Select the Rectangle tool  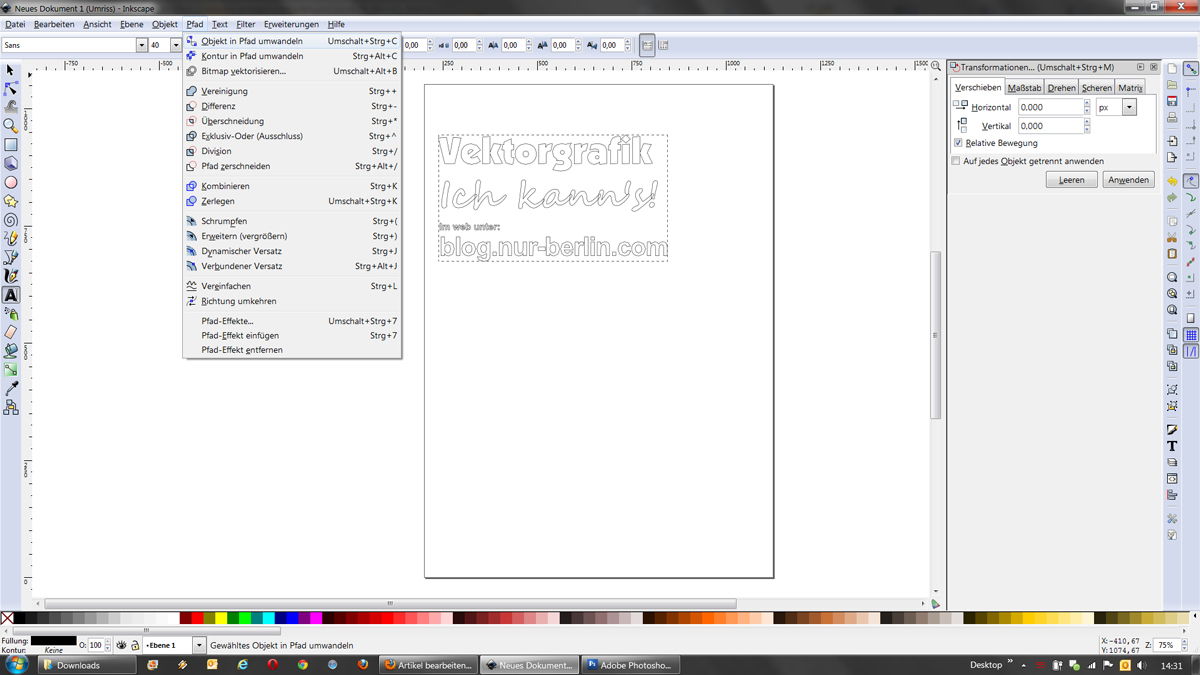tap(11, 145)
